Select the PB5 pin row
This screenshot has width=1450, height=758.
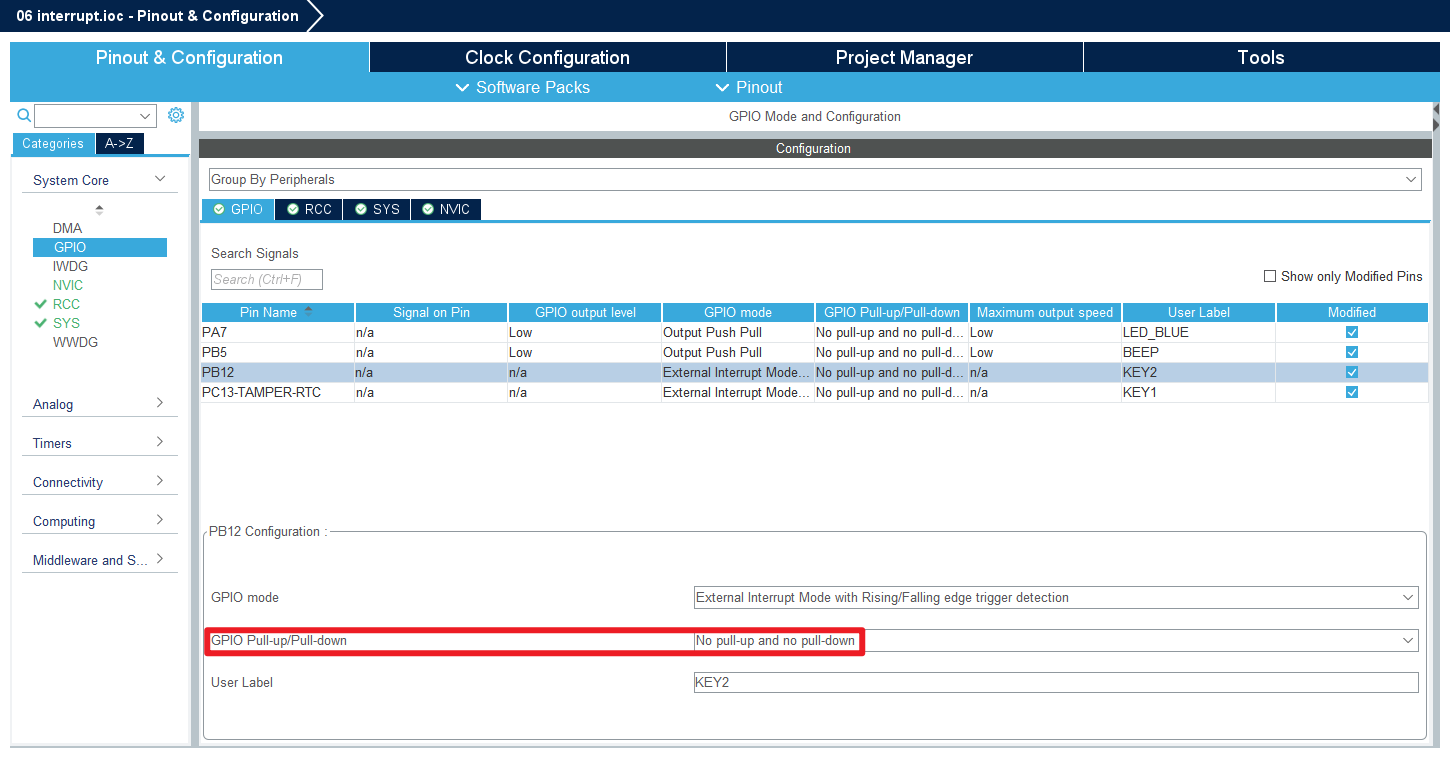[x=814, y=352]
